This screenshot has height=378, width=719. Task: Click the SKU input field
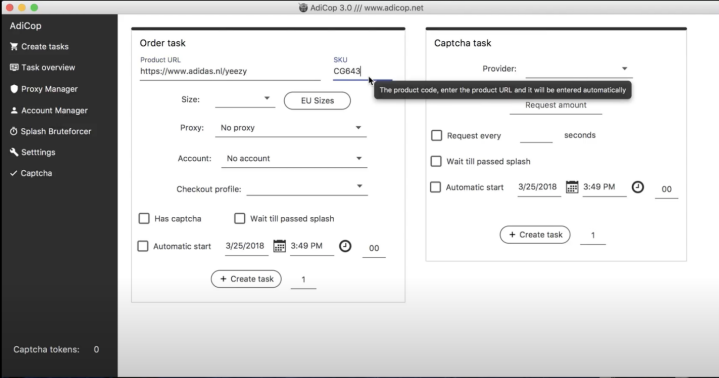tap(362, 72)
